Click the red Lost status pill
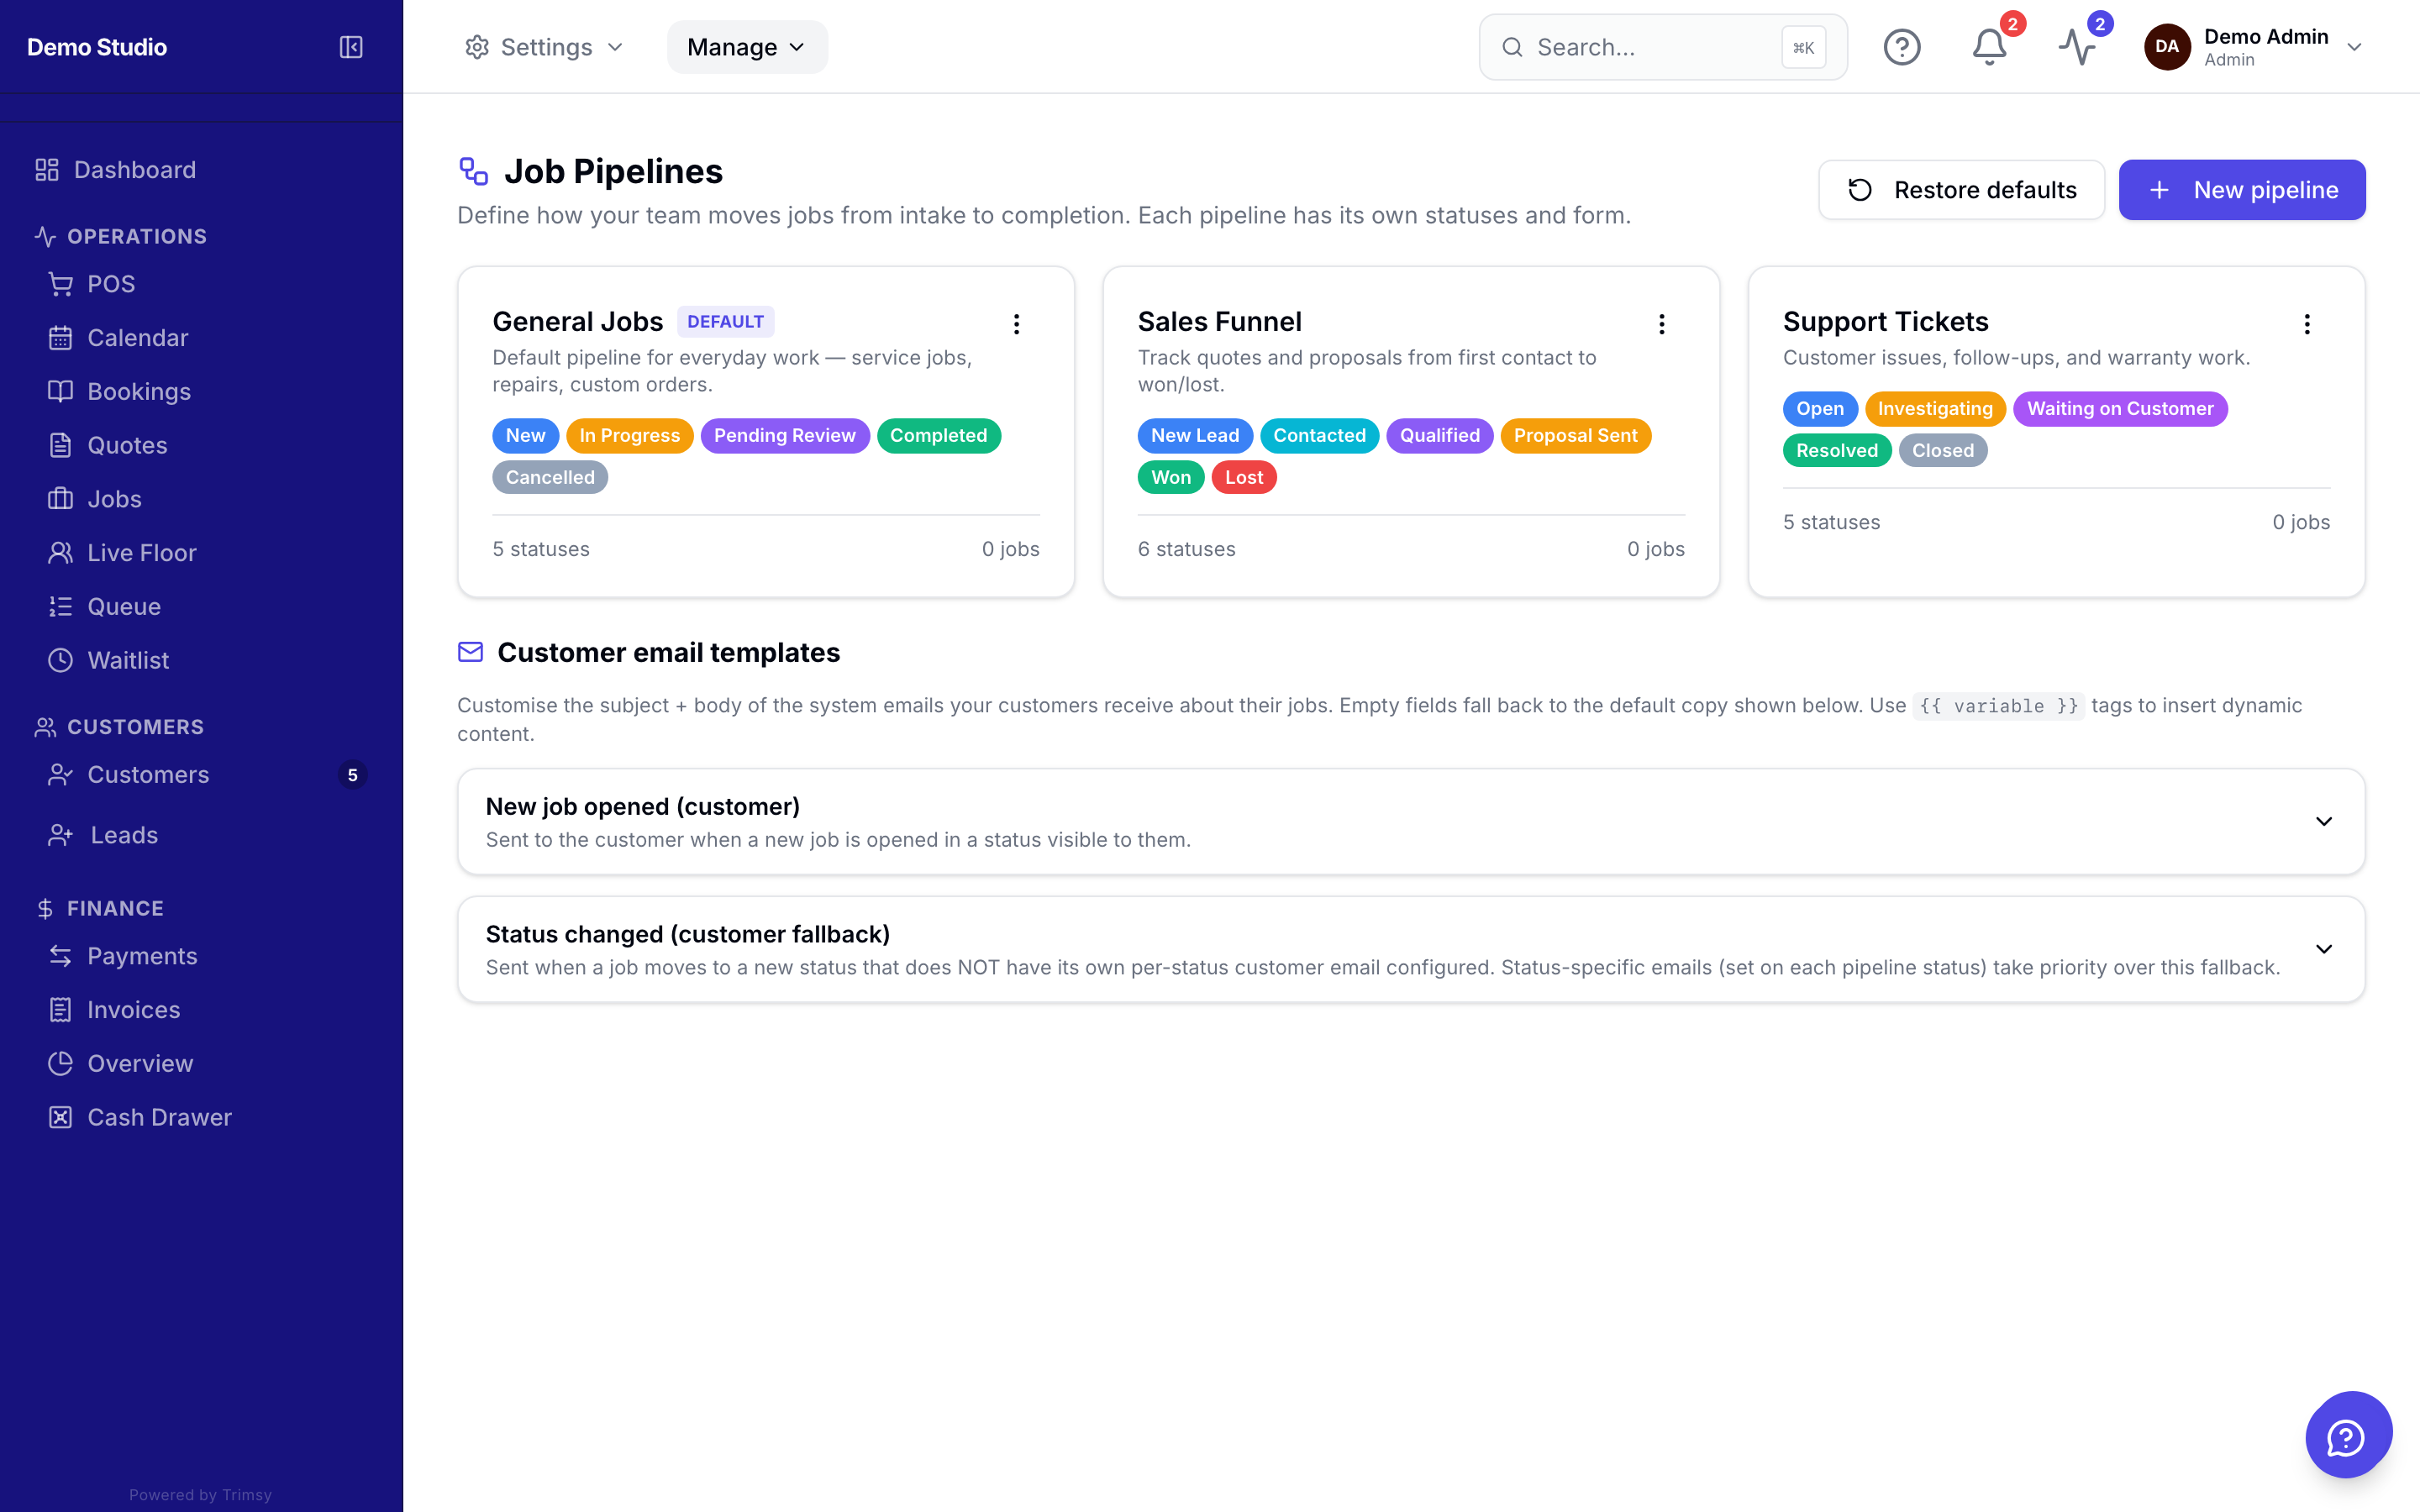 point(1243,478)
